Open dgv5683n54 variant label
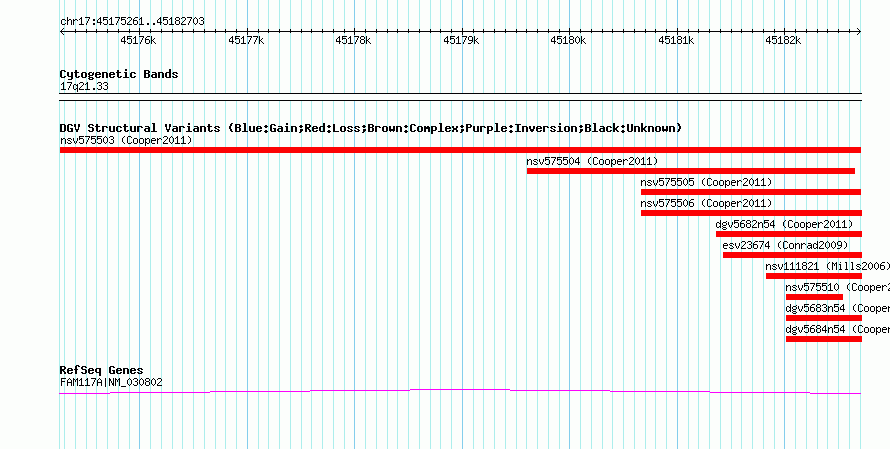Screen dimensions: 890x449 838,308
